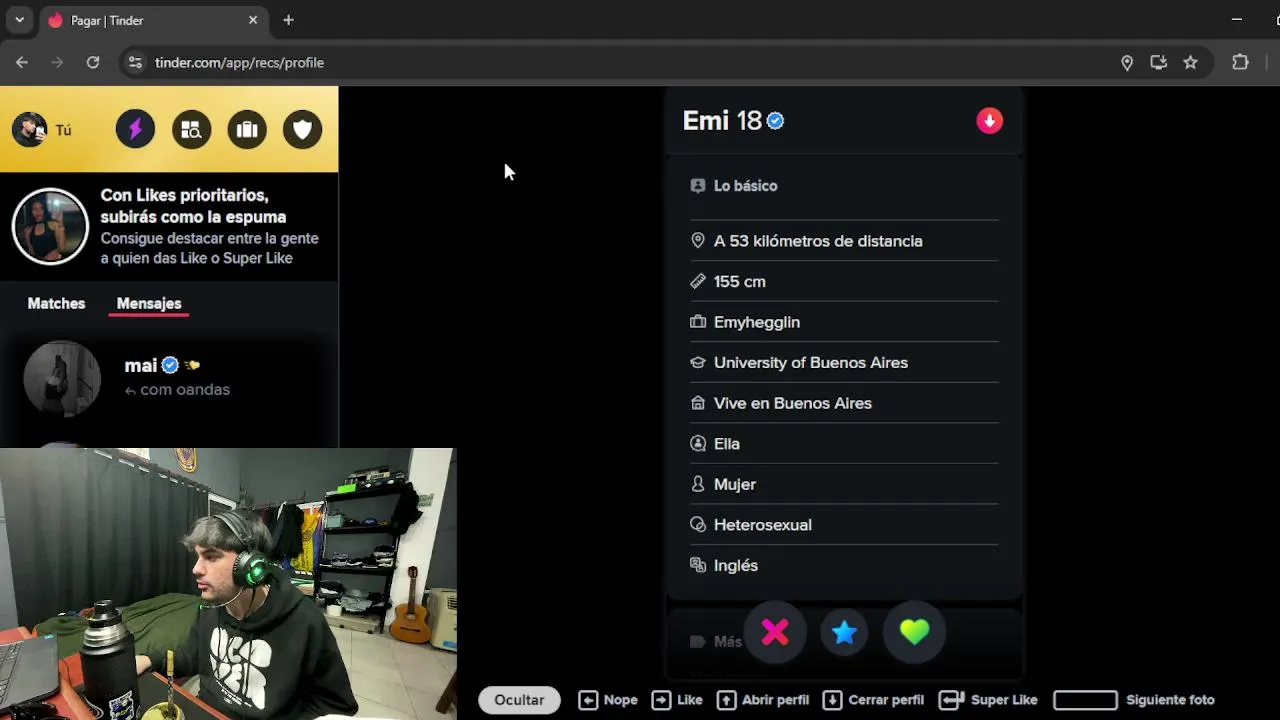The image size is (1280, 720).
Task: Click the Super Like shortcut hint
Action: pos(988,700)
